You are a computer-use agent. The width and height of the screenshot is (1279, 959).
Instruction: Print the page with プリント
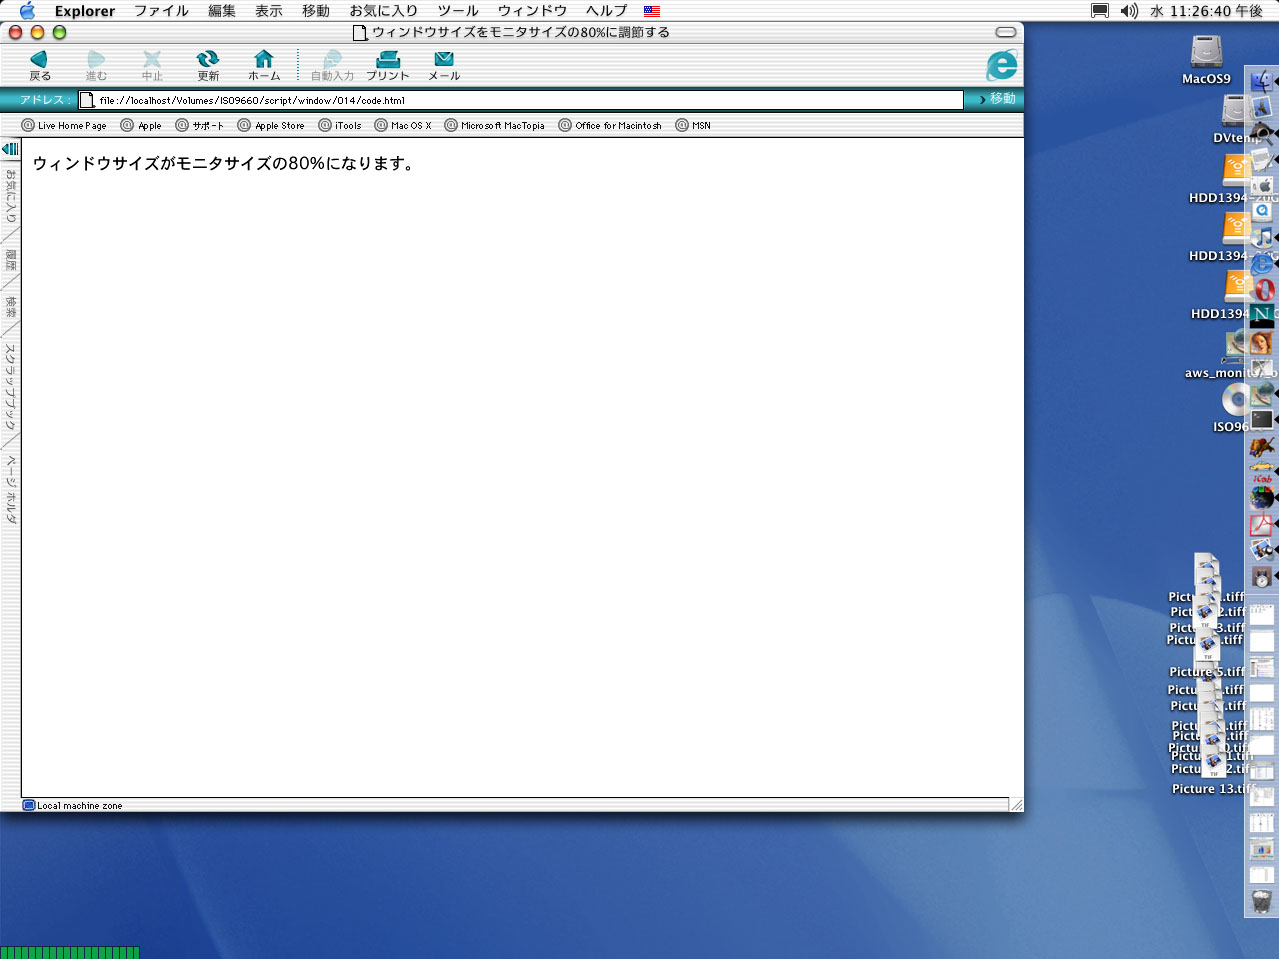click(x=388, y=66)
